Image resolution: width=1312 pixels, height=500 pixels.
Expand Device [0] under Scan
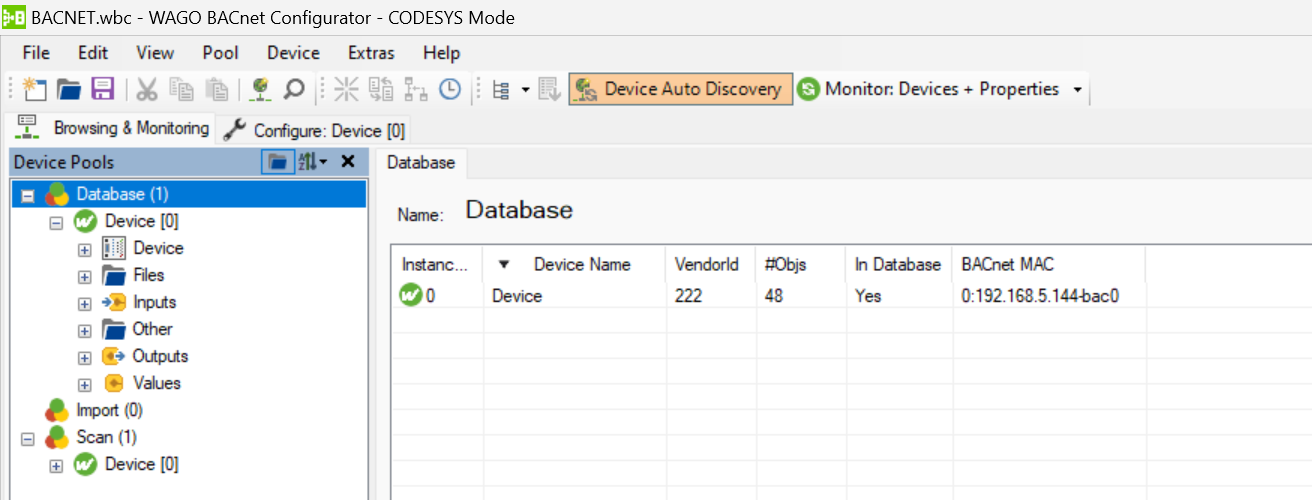[x=56, y=465]
